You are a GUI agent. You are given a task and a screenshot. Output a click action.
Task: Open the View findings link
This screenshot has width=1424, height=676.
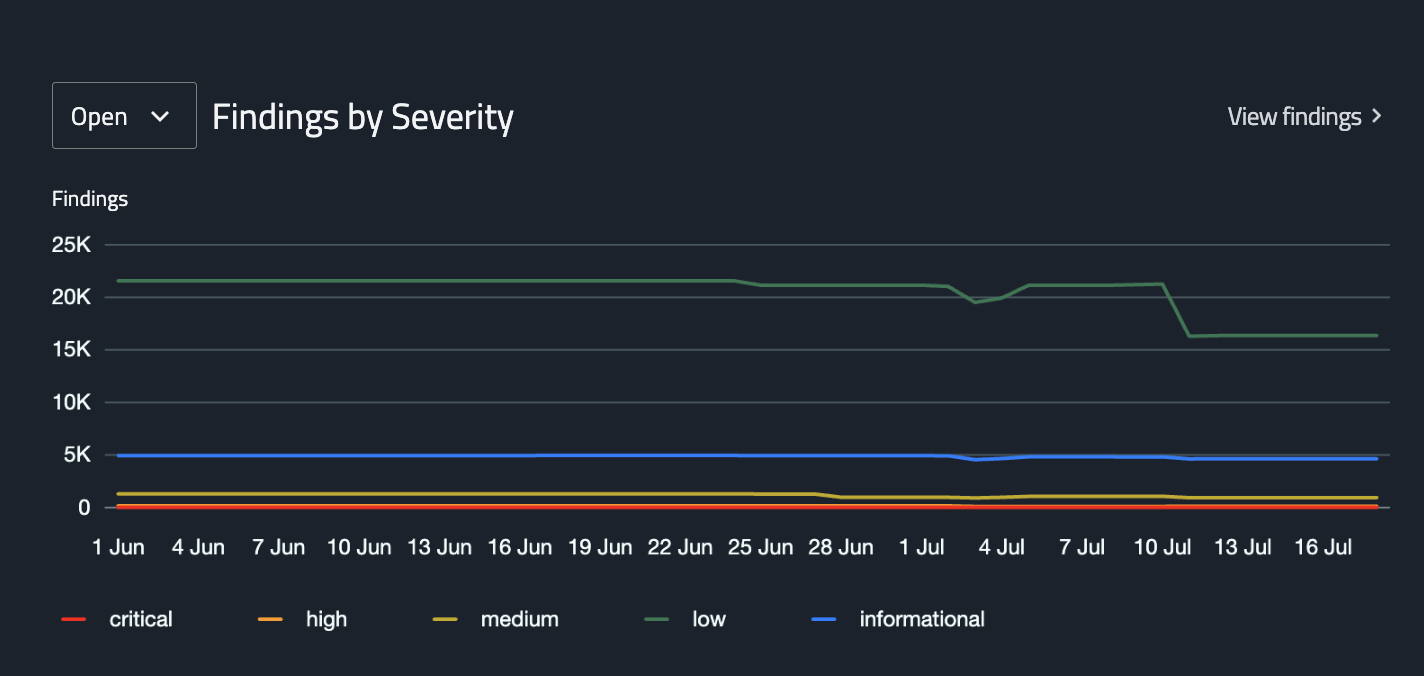tap(1294, 117)
